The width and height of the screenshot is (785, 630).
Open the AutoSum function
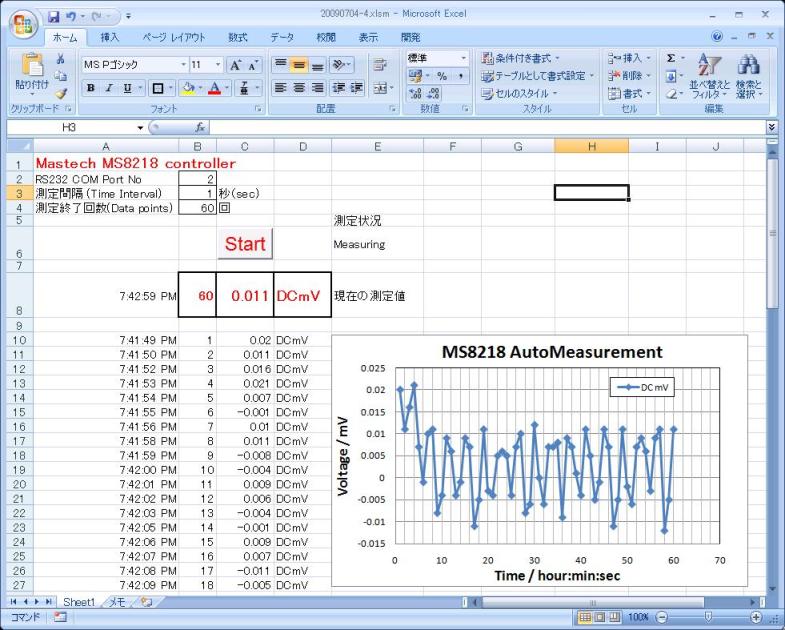point(671,59)
